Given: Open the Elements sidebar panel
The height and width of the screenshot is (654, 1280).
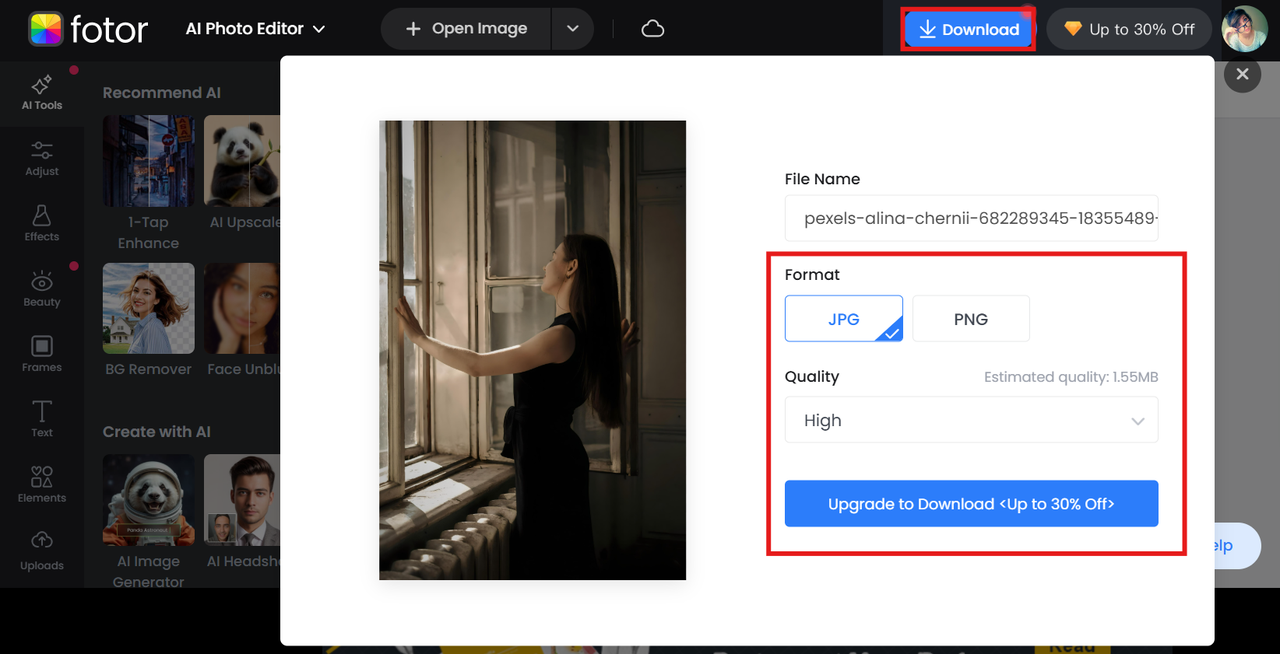Looking at the screenshot, I should (x=42, y=484).
